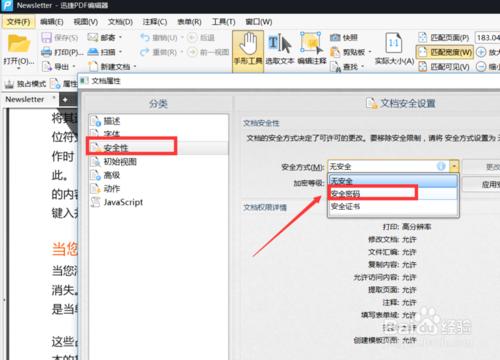
Task: Expand the 扫描 dropdown arrow
Action: [120, 52]
